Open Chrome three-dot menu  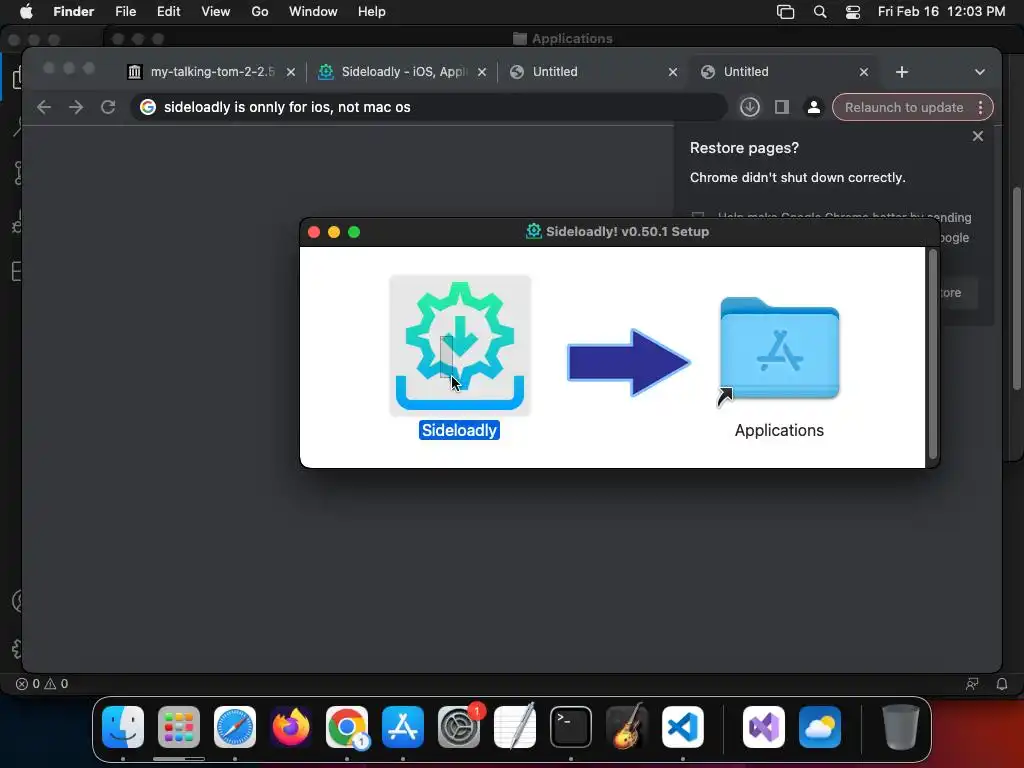pos(981,107)
